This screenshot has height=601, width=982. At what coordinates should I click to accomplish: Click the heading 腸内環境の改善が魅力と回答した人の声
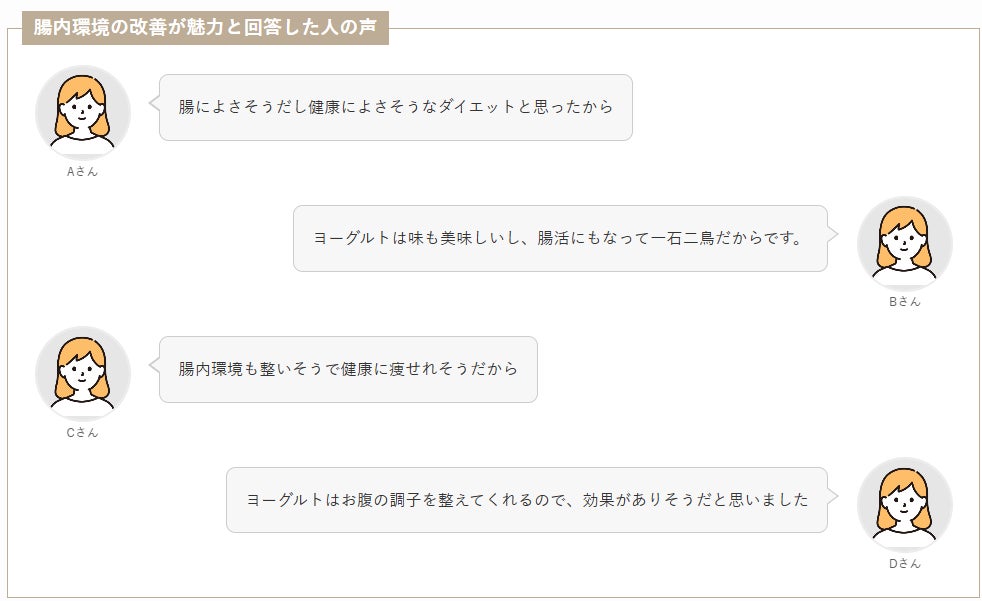[x=205, y=28]
